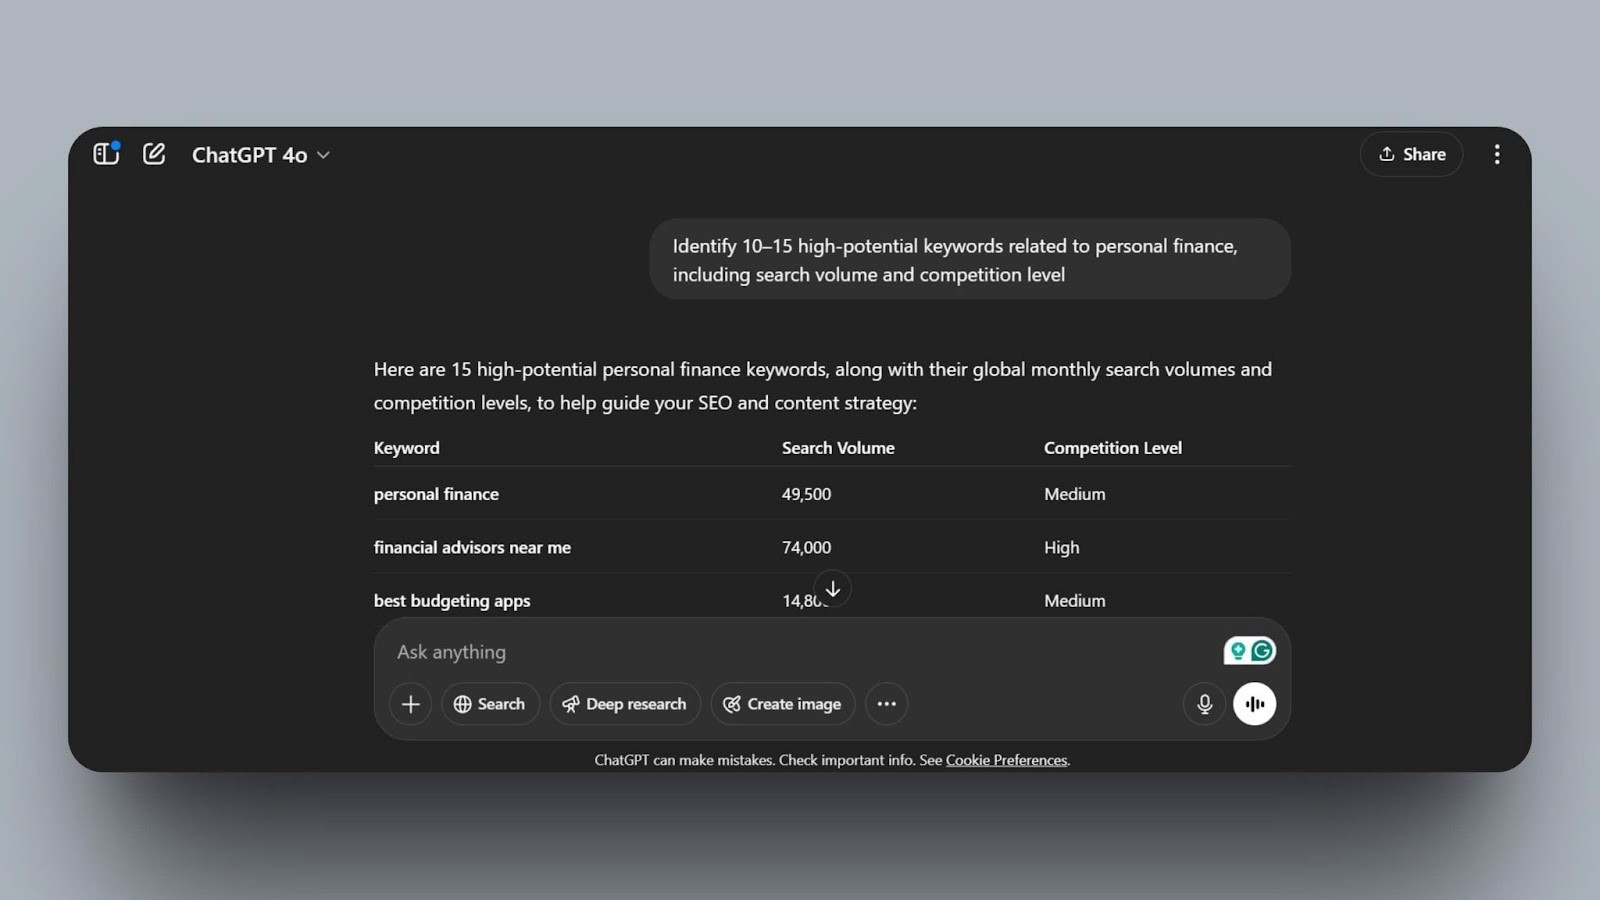This screenshot has height=900, width=1600.
Task: Click the 'best budgeting apps' keyword
Action: 452,601
